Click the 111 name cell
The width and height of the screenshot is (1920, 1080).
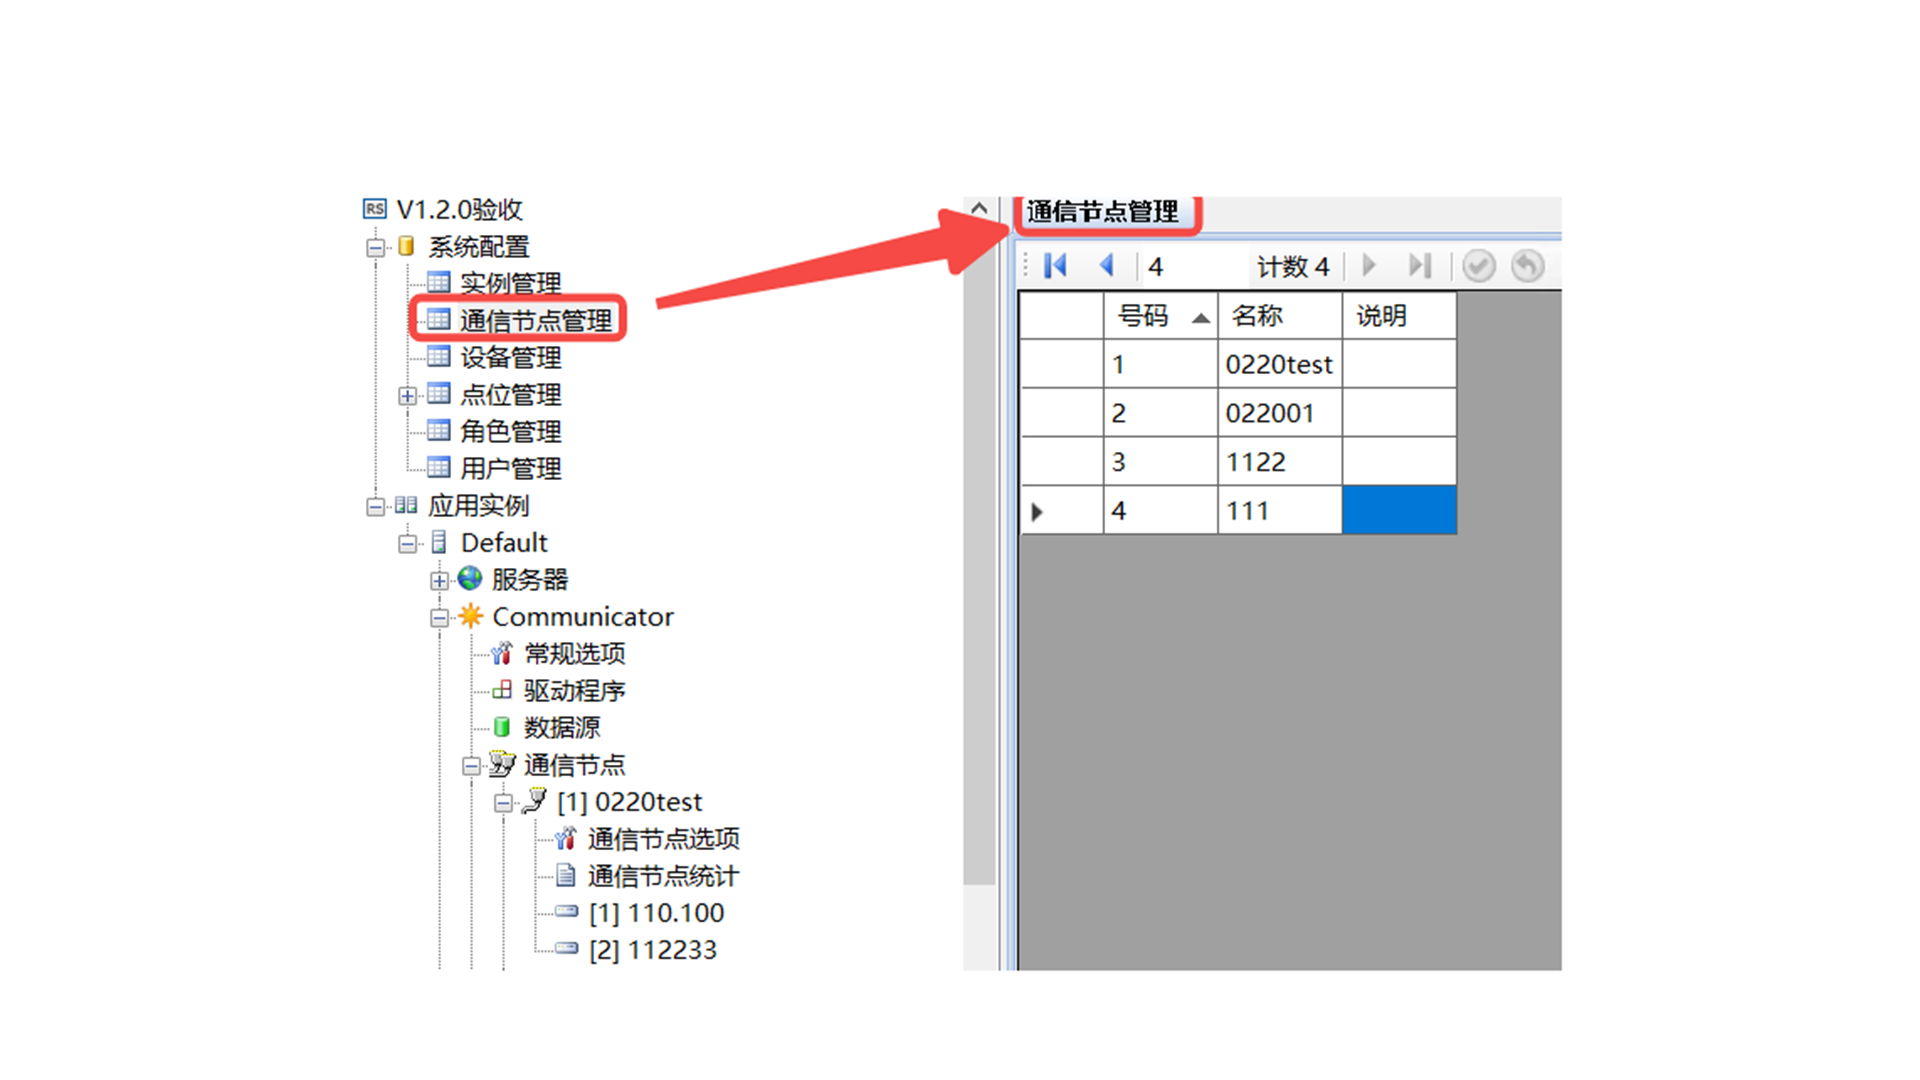tap(1280, 510)
